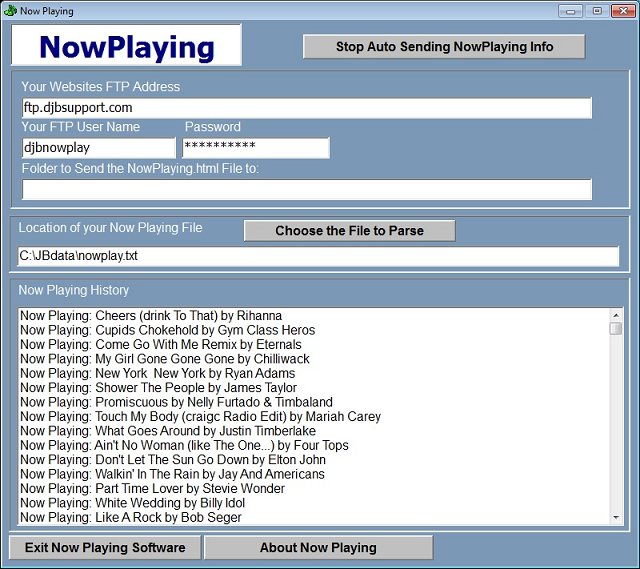The height and width of the screenshot is (569, 640).
Task: Click into the Password field
Action: point(255,148)
